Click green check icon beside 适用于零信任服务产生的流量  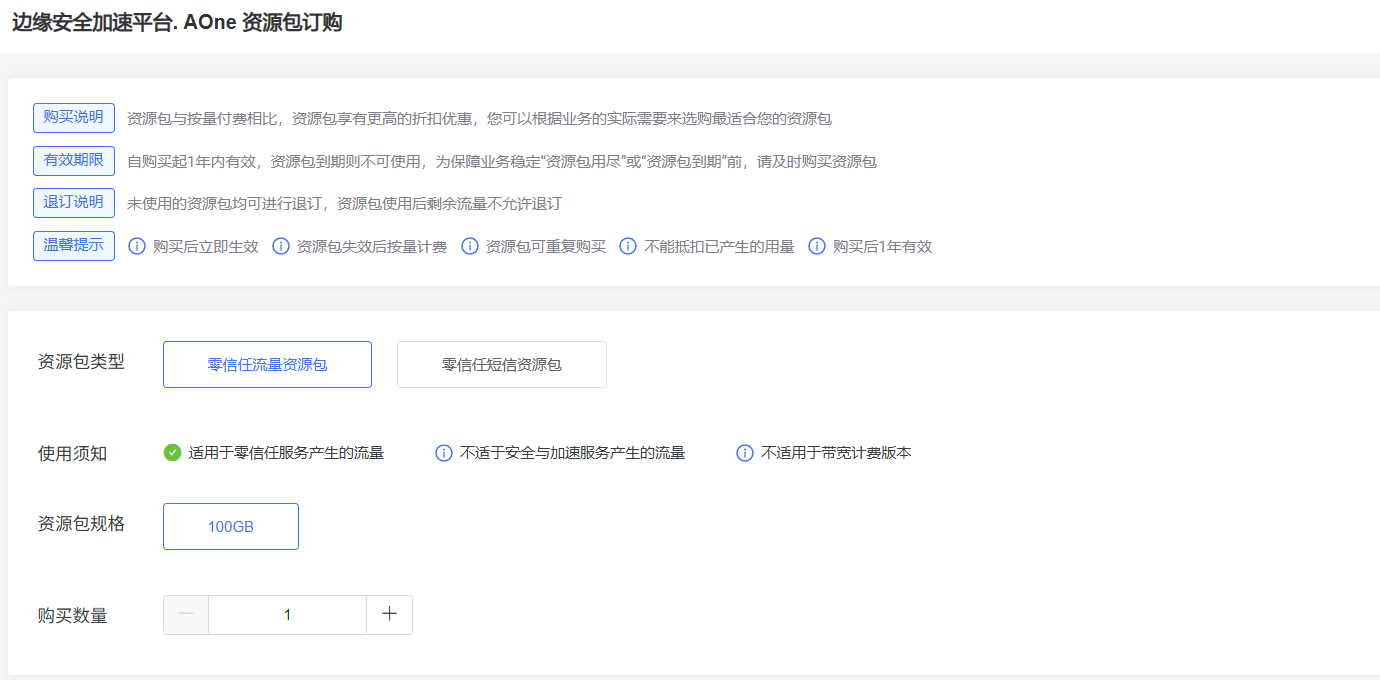tap(172, 453)
